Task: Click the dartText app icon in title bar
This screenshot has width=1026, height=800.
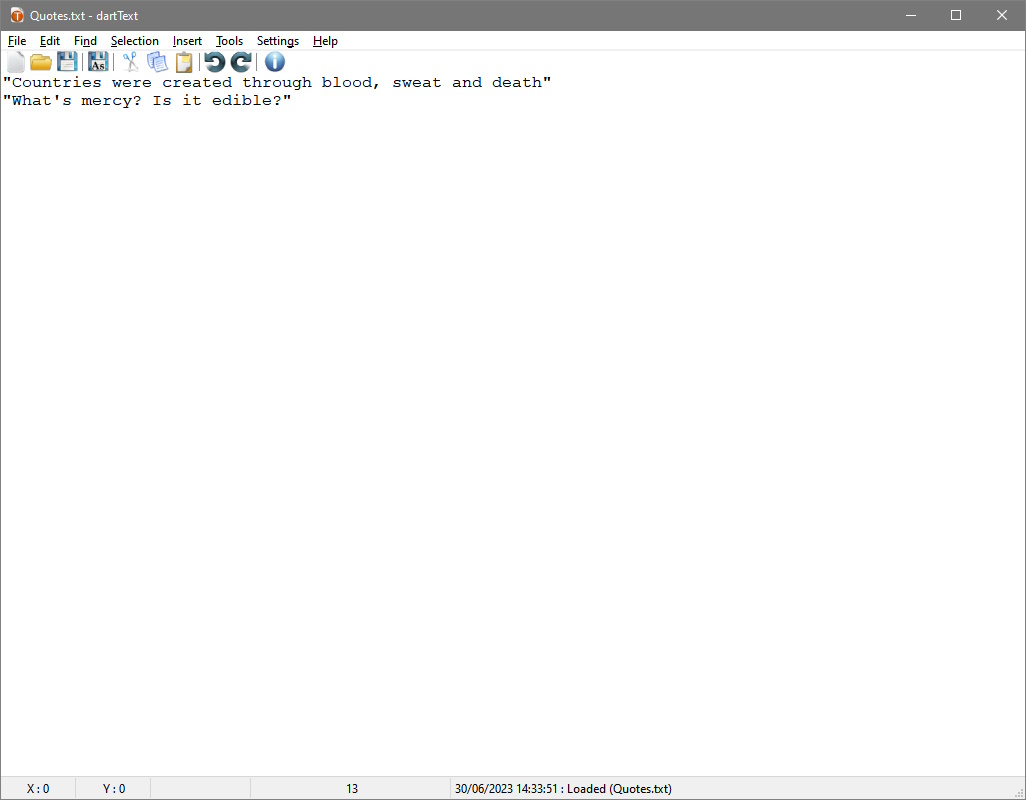Action: point(17,16)
